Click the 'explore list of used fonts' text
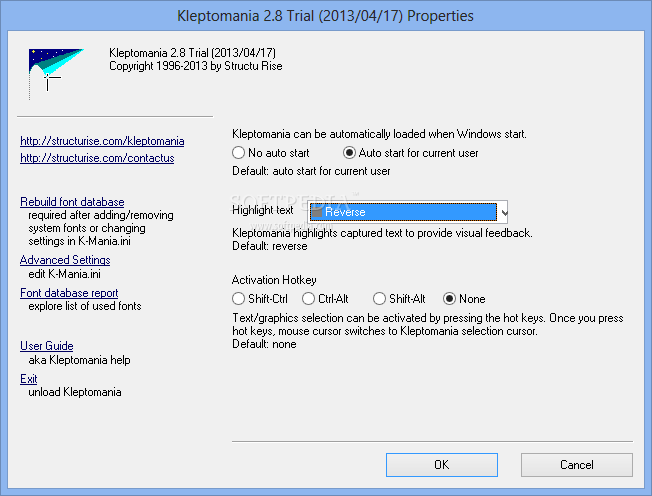The height and width of the screenshot is (496, 652). point(85,306)
